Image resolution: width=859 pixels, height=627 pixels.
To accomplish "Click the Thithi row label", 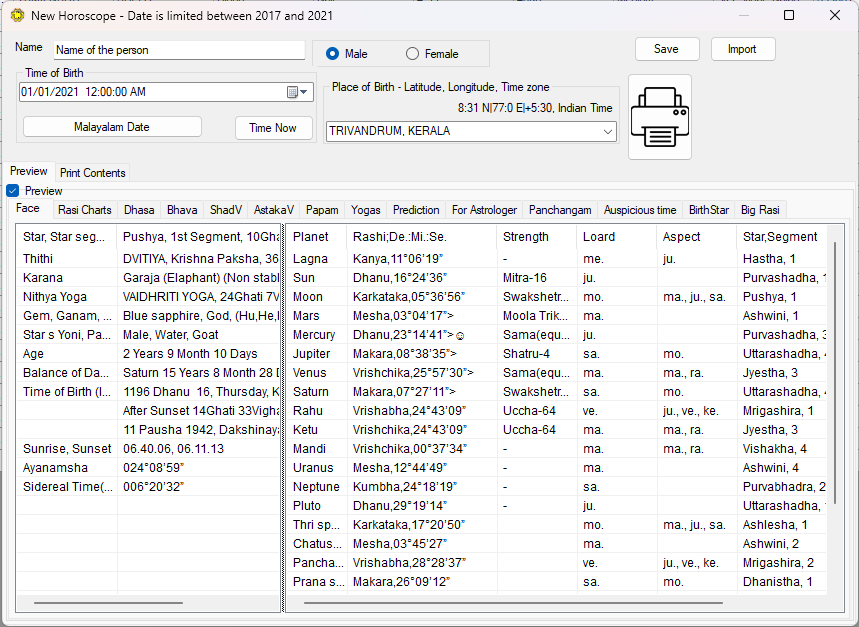I will (x=38, y=259).
